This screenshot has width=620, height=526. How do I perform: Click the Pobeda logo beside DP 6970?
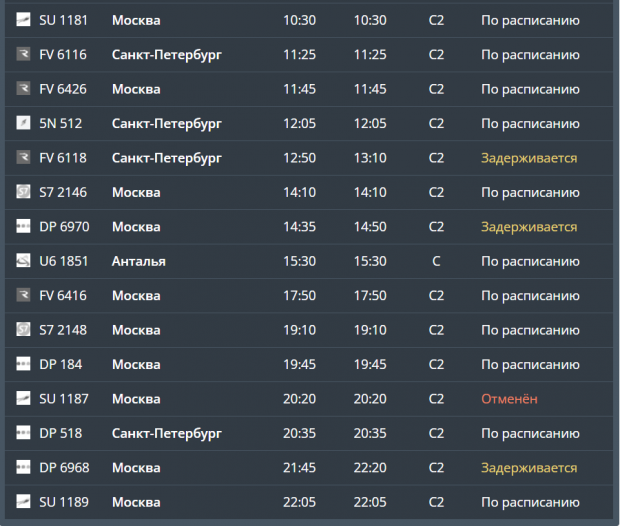(x=23, y=226)
